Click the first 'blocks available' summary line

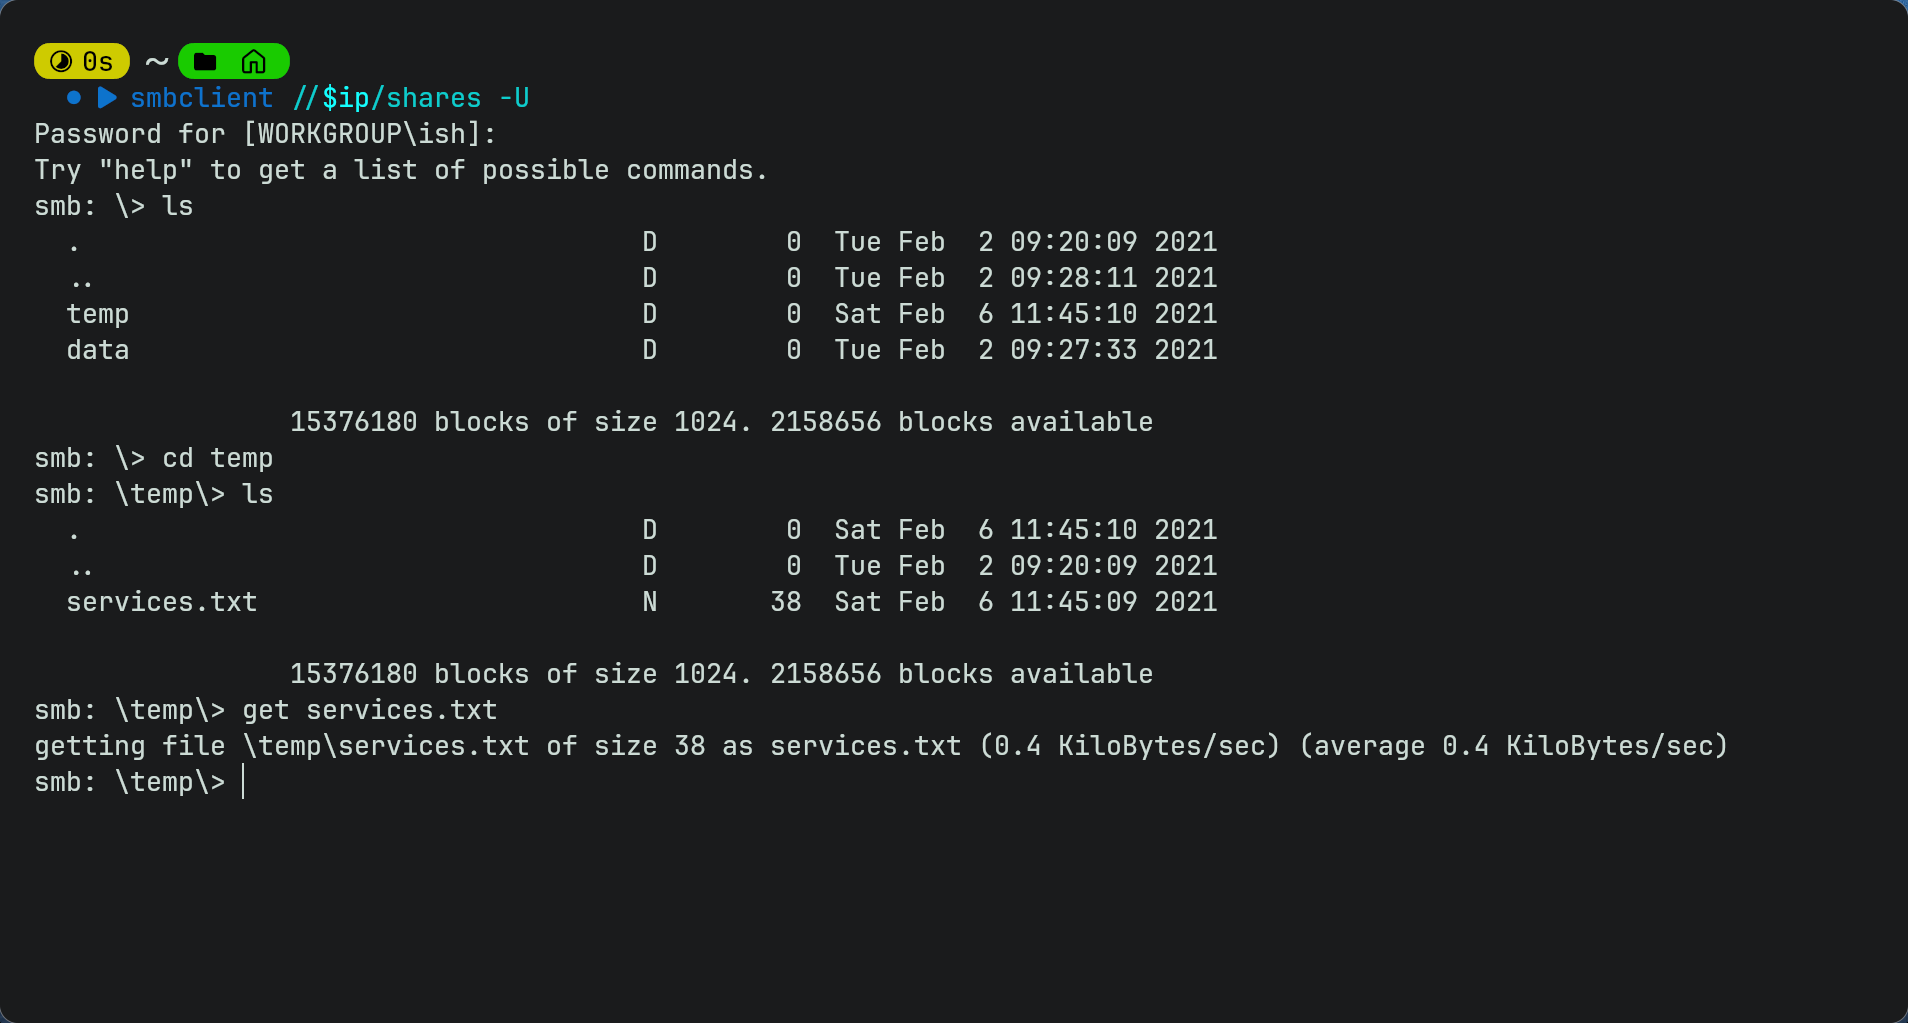pos(721,422)
